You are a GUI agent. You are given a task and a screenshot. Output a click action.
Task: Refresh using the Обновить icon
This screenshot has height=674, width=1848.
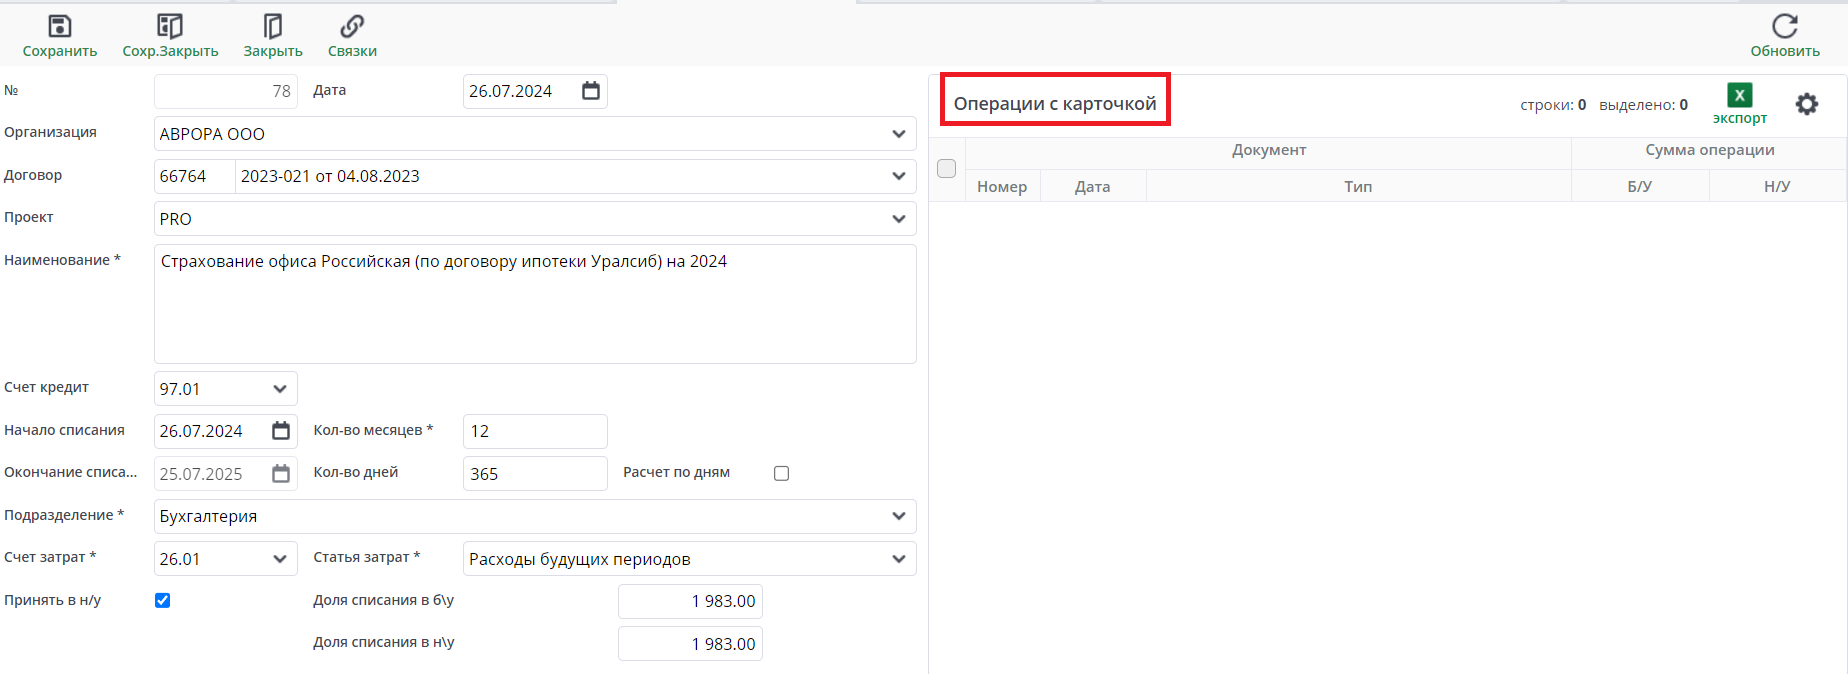click(1785, 26)
